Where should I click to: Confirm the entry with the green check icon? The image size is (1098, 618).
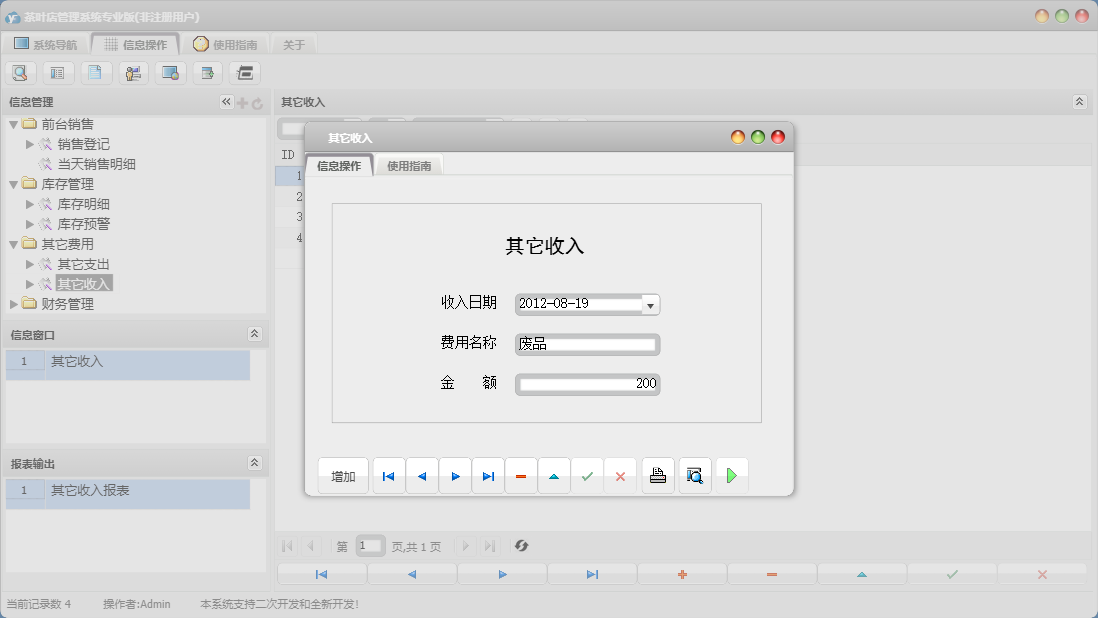(588, 476)
